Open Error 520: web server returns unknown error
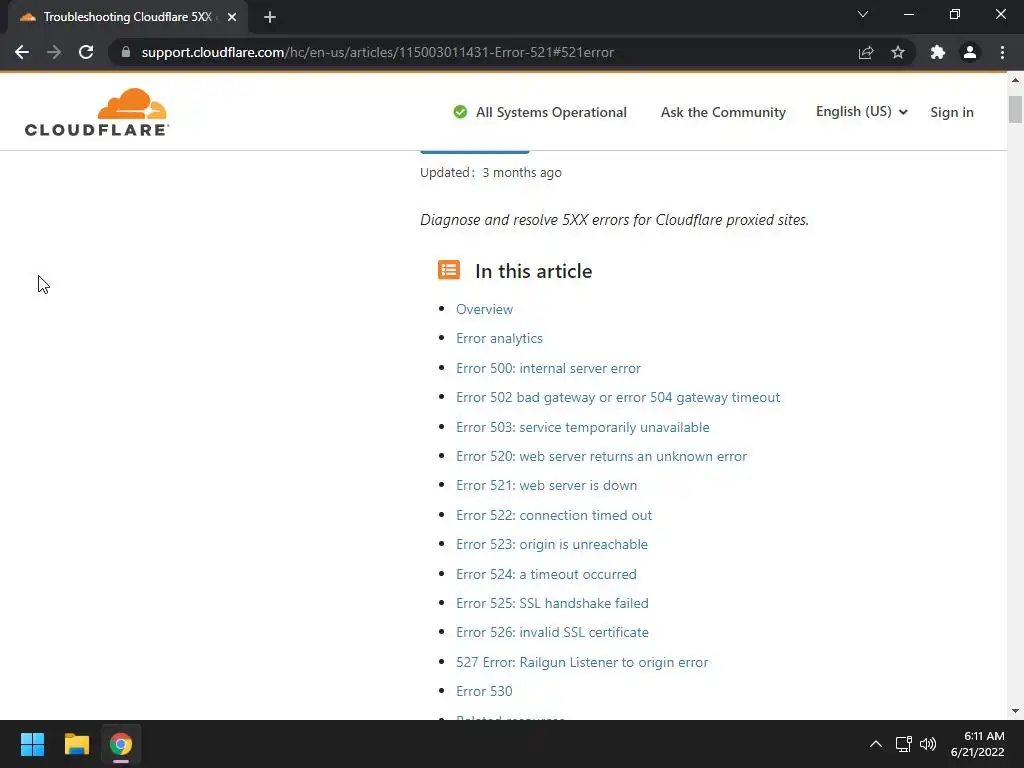Screen dimensions: 1024x768 coord(601,456)
